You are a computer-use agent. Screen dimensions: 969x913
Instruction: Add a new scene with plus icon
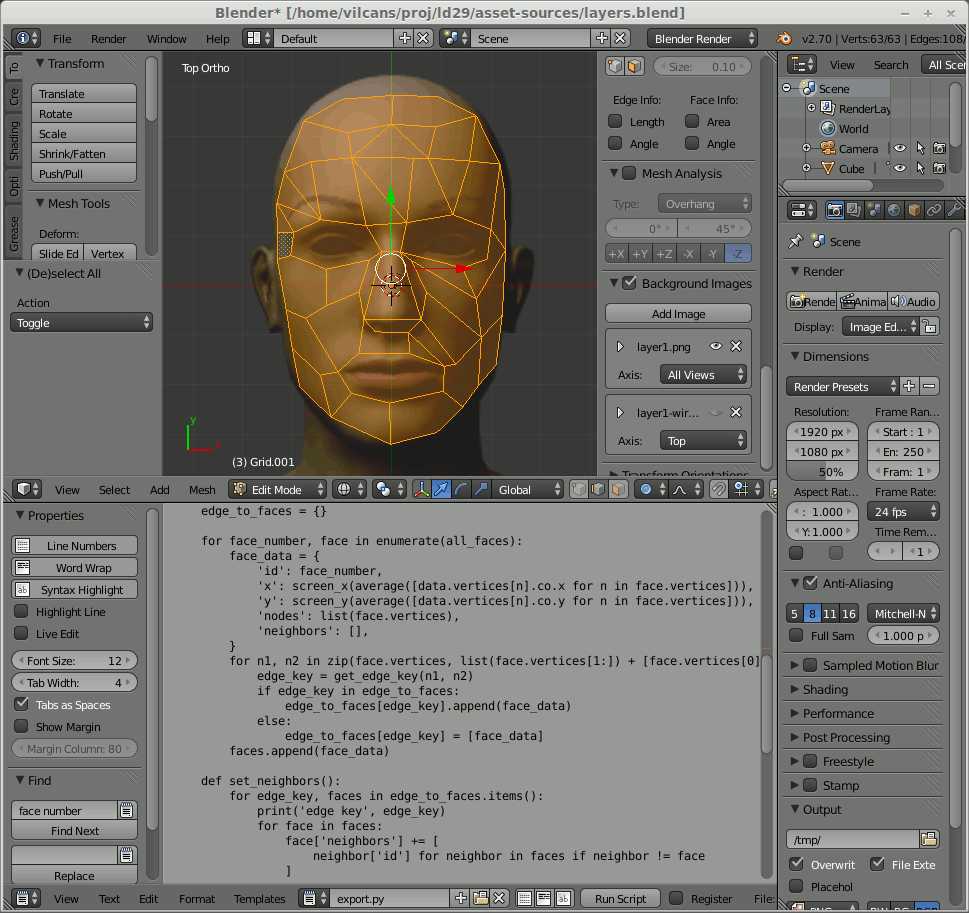tap(601, 38)
